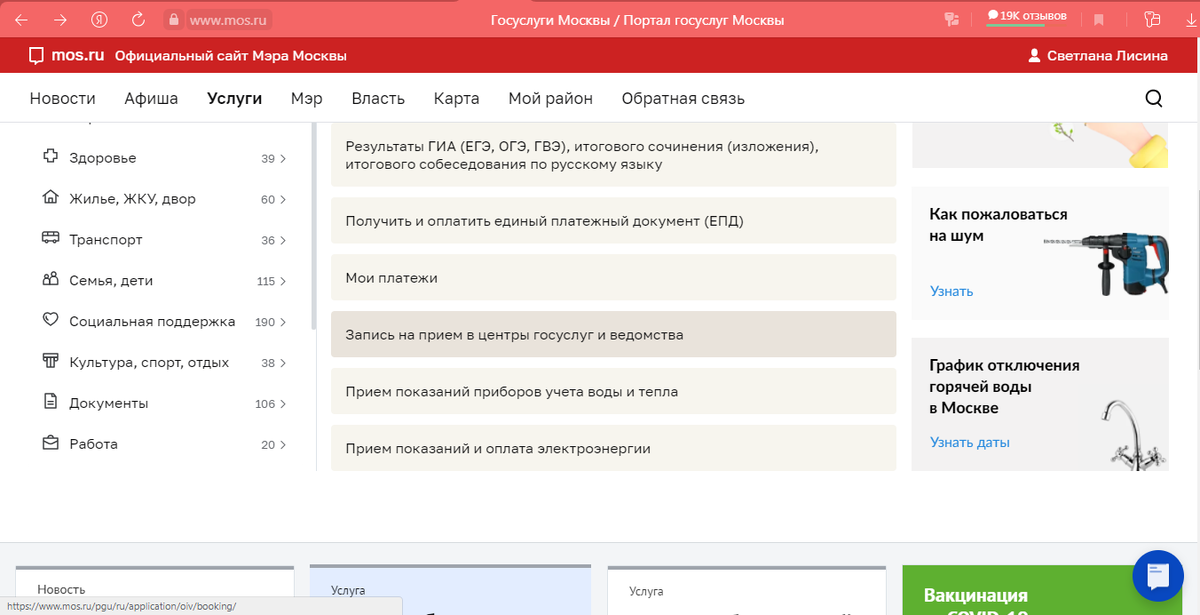Open the Yandex home button
The width and height of the screenshot is (1200, 615).
pyautogui.click(x=99, y=19)
